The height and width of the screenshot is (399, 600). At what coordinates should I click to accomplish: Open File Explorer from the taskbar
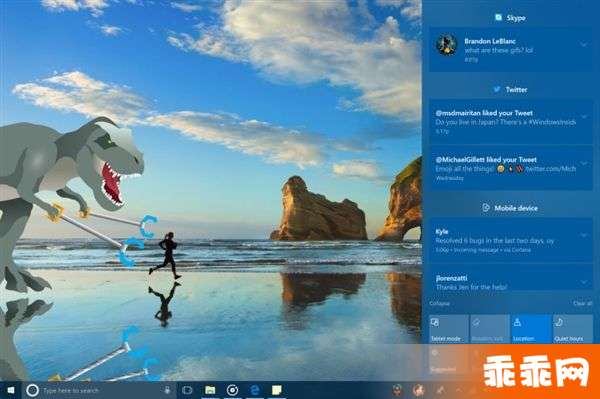click(x=210, y=390)
